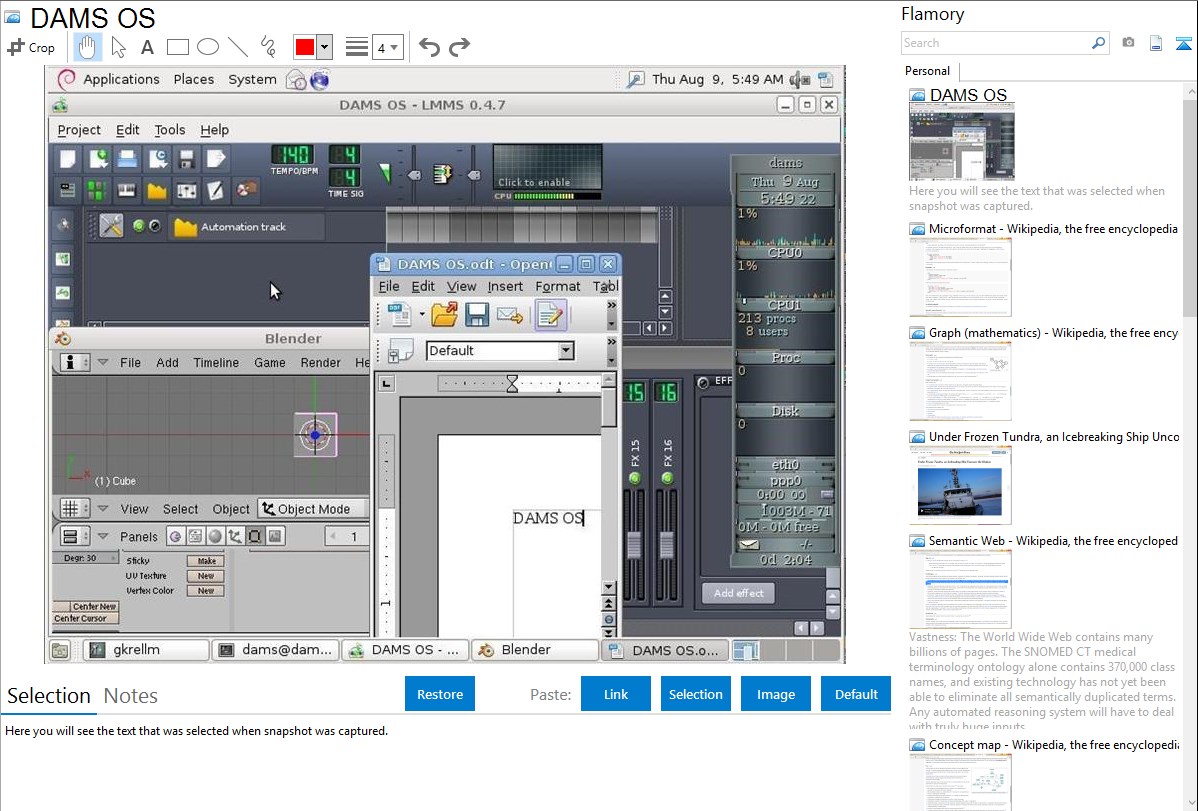The image size is (1198, 811).
Task: Open the Blender Render menu
Action: click(320, 362)
